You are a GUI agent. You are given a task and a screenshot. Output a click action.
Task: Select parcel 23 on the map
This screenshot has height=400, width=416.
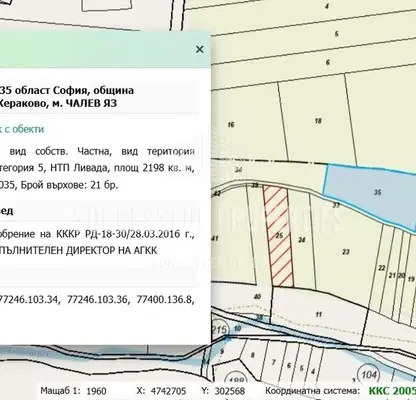346,251
